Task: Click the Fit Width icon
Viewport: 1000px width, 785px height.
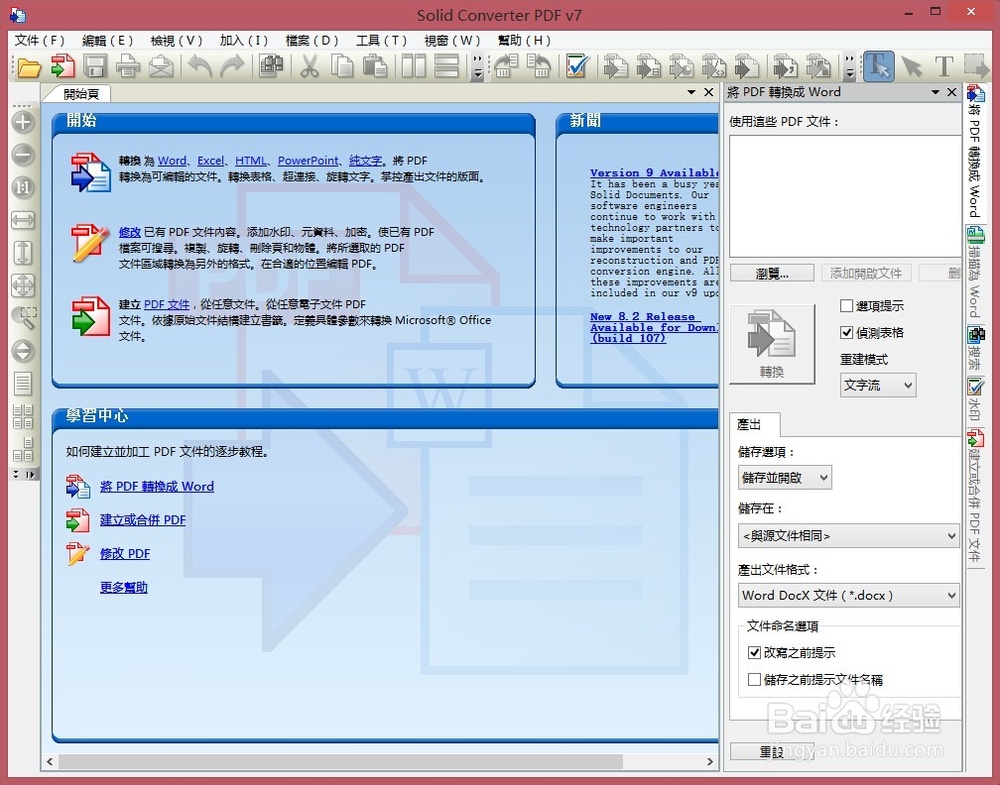Action: [23, 220]
